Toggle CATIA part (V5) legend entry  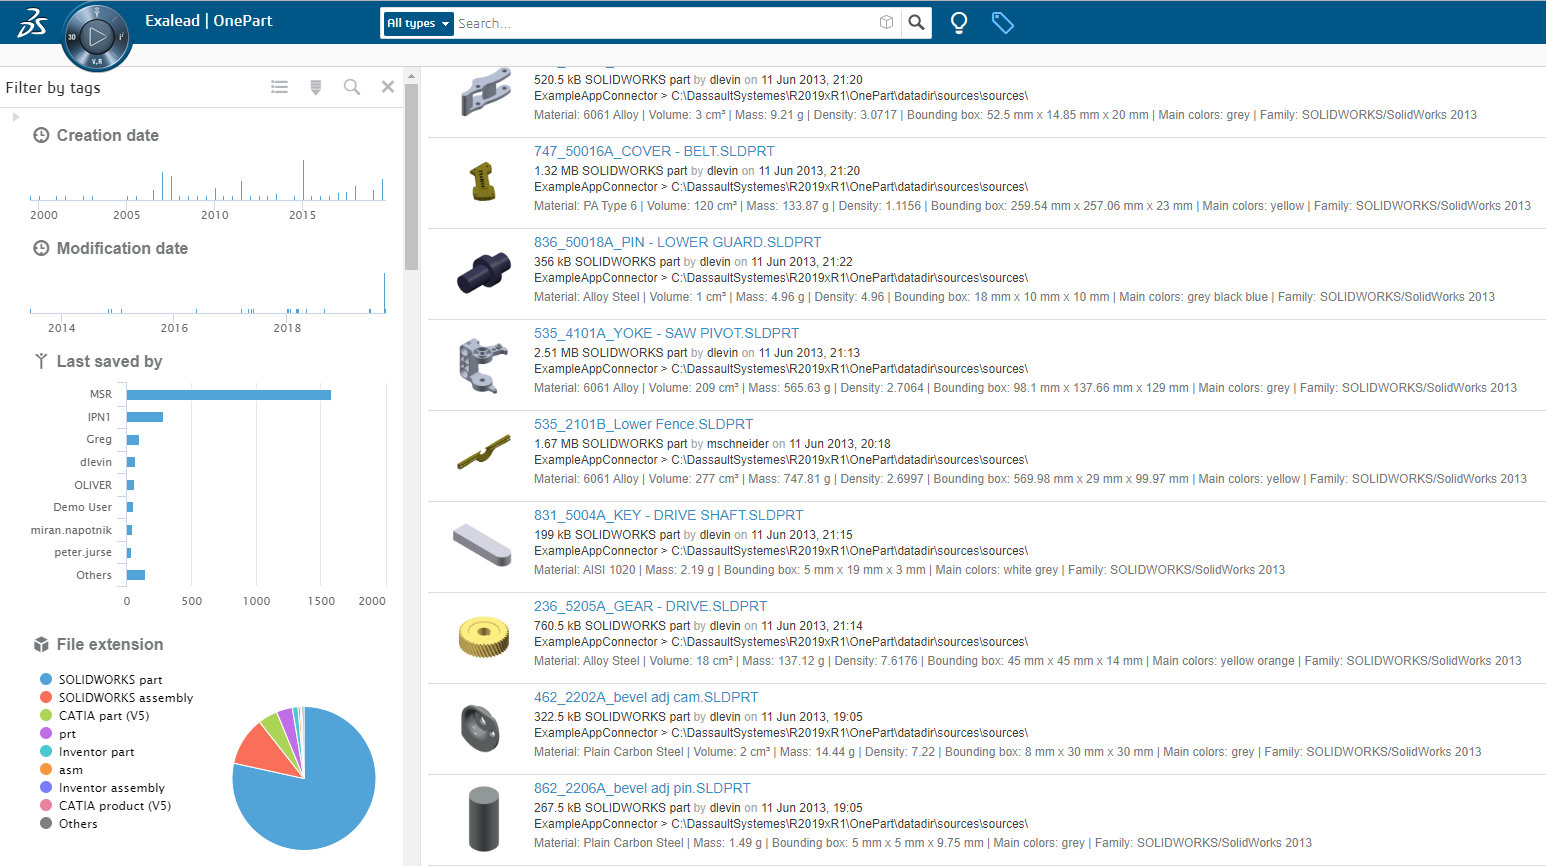[x=103, y=716]
